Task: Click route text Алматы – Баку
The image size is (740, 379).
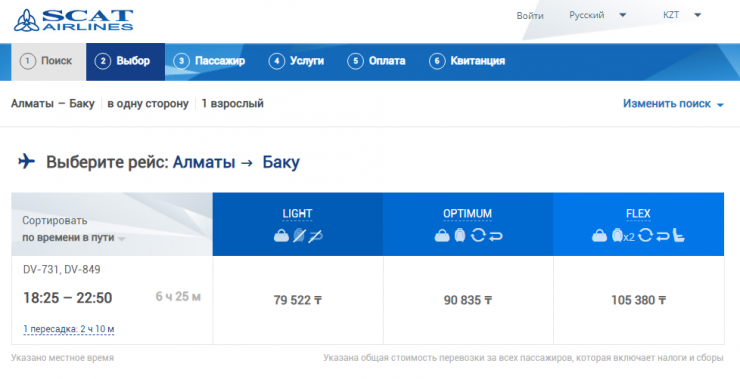Action: pyautogui.click(x=53, y=104)
